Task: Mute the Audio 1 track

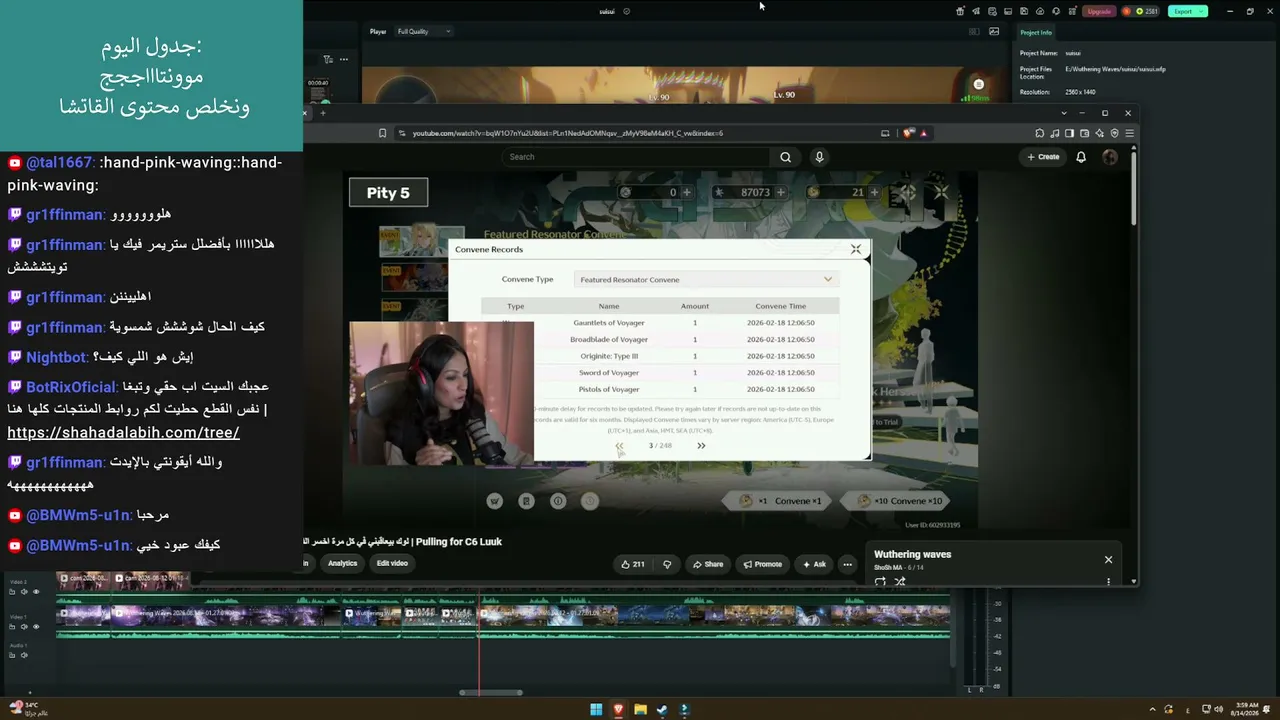Action: point(24,656)
